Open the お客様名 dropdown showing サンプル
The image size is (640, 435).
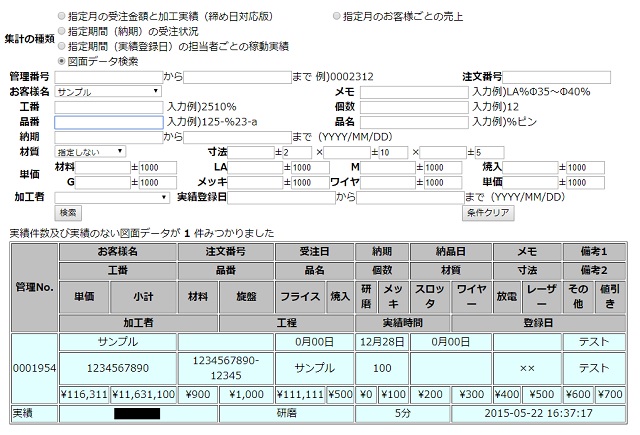108,91
